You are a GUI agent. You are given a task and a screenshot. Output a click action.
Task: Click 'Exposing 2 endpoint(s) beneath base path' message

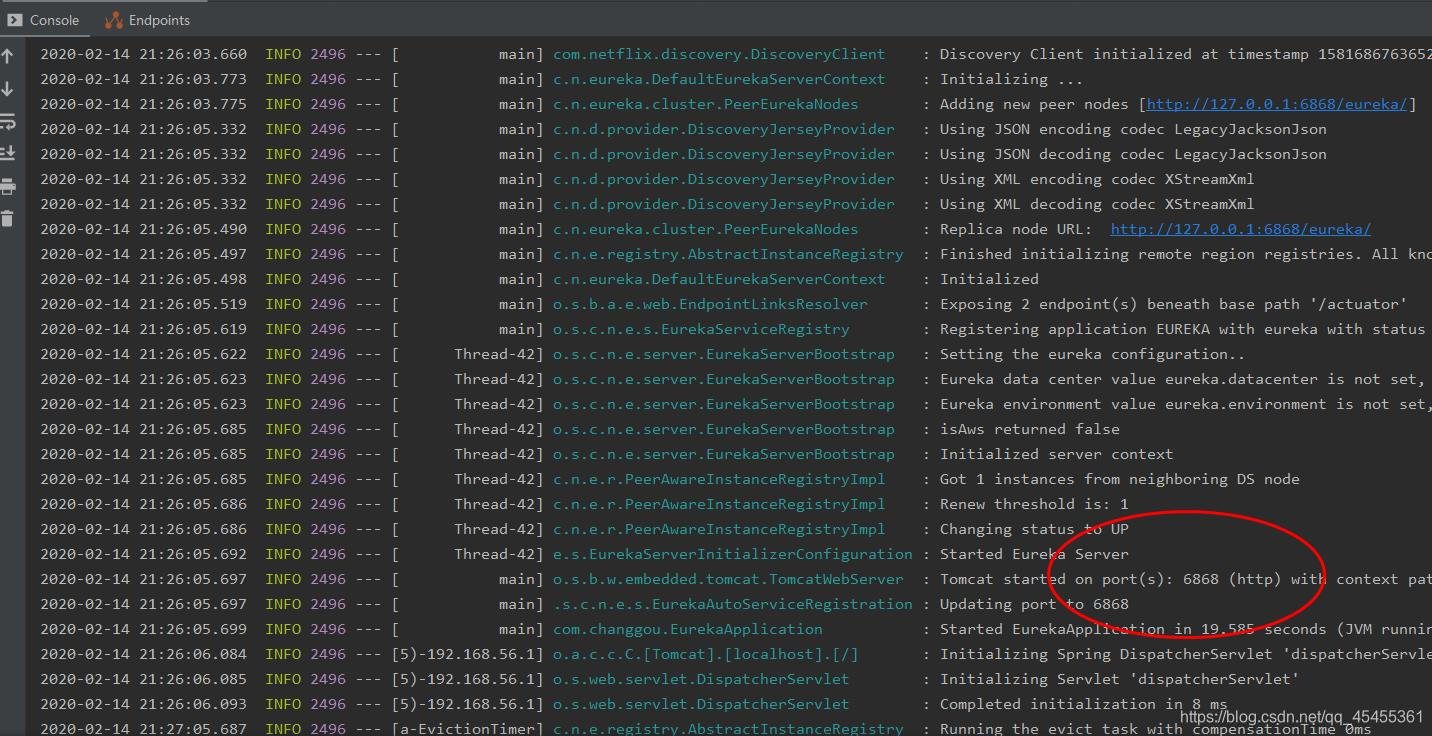1173,304
